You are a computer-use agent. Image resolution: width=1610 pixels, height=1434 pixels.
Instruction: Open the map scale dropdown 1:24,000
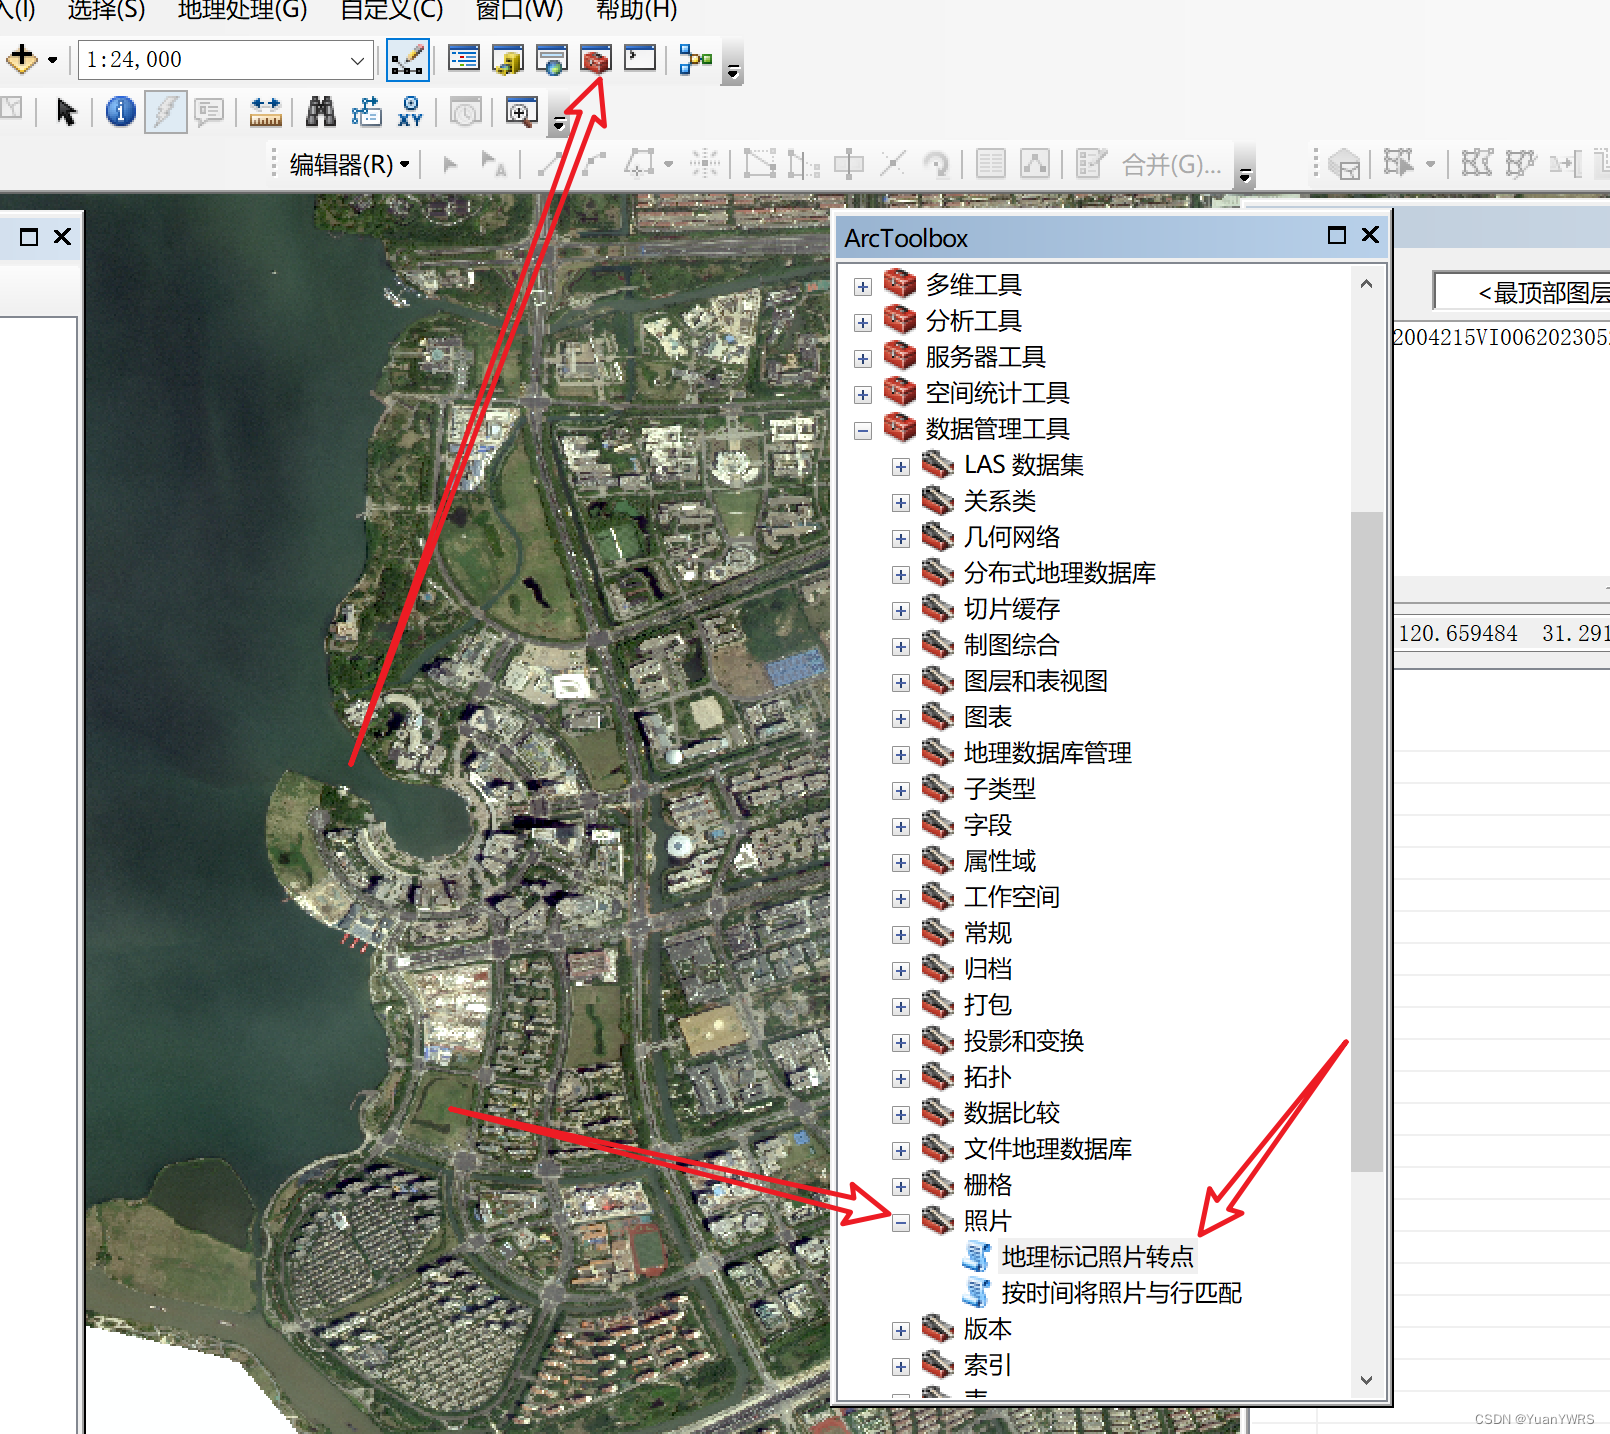(x=357, y=60)
